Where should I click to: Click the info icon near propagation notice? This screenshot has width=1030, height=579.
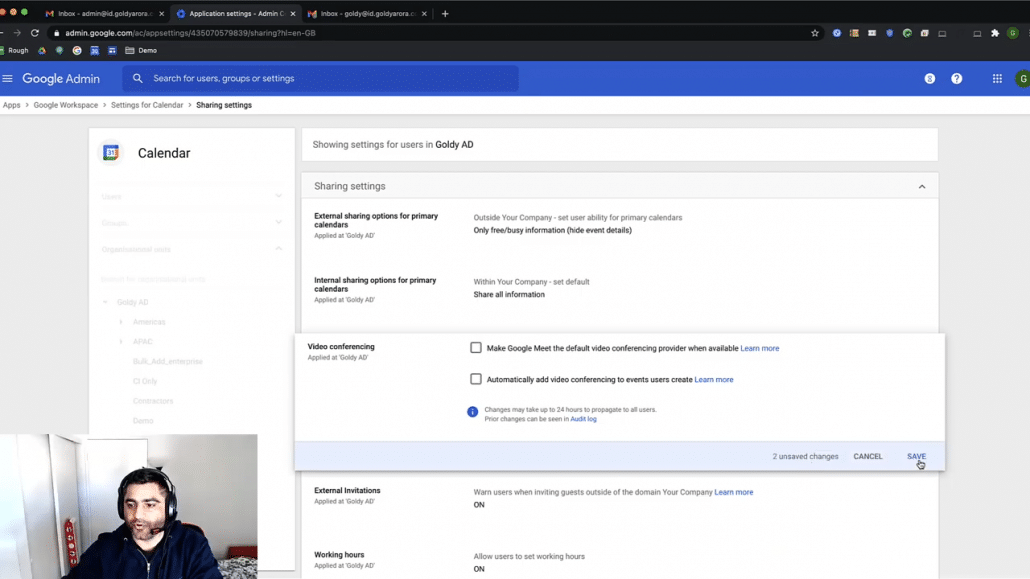click(x=472, y=411)
